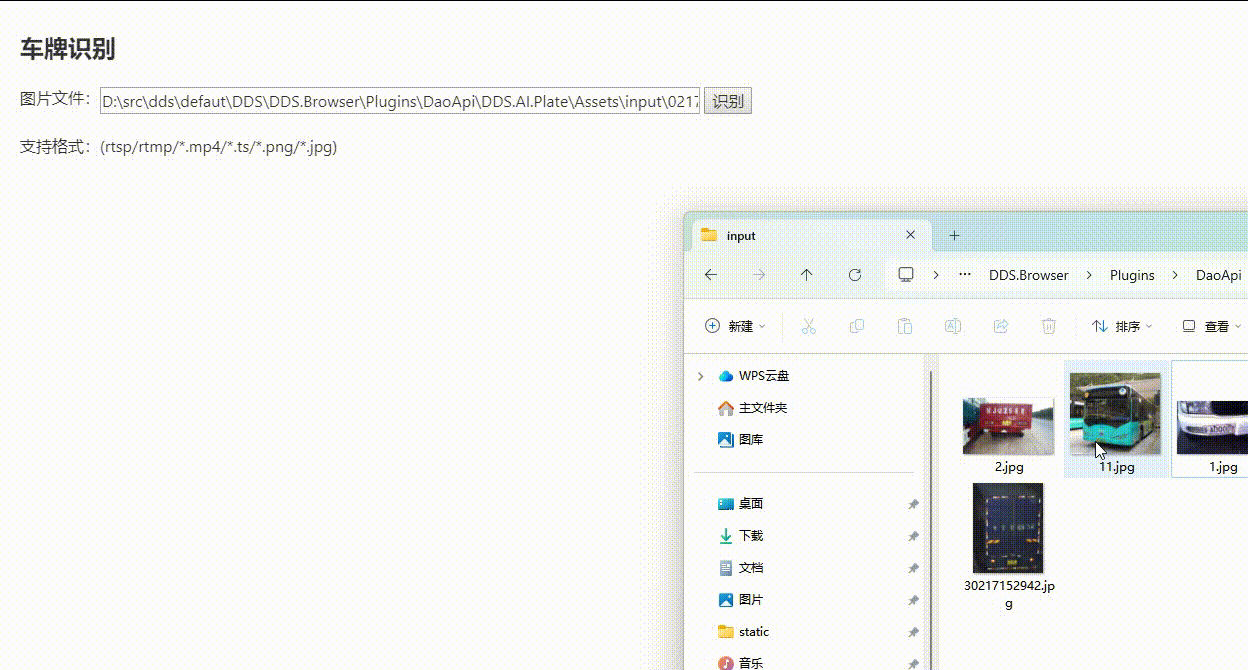1248x670 pixels.
Task: Select the 30217152942.jpg thumbnail
Action: click(x=1008, y=528)
